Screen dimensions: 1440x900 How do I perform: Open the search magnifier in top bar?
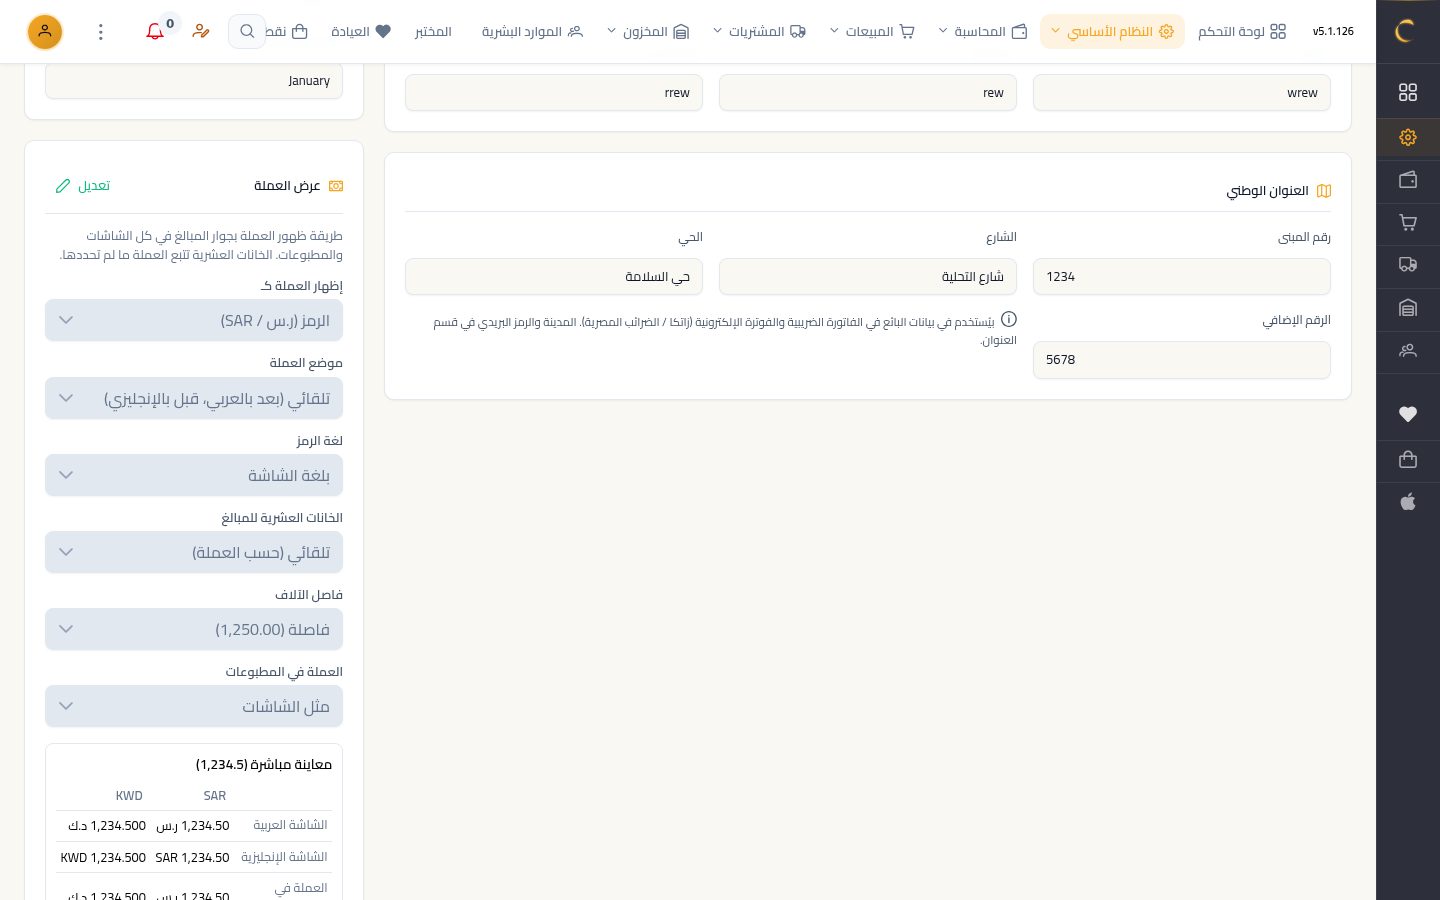(x=247, y=31)
